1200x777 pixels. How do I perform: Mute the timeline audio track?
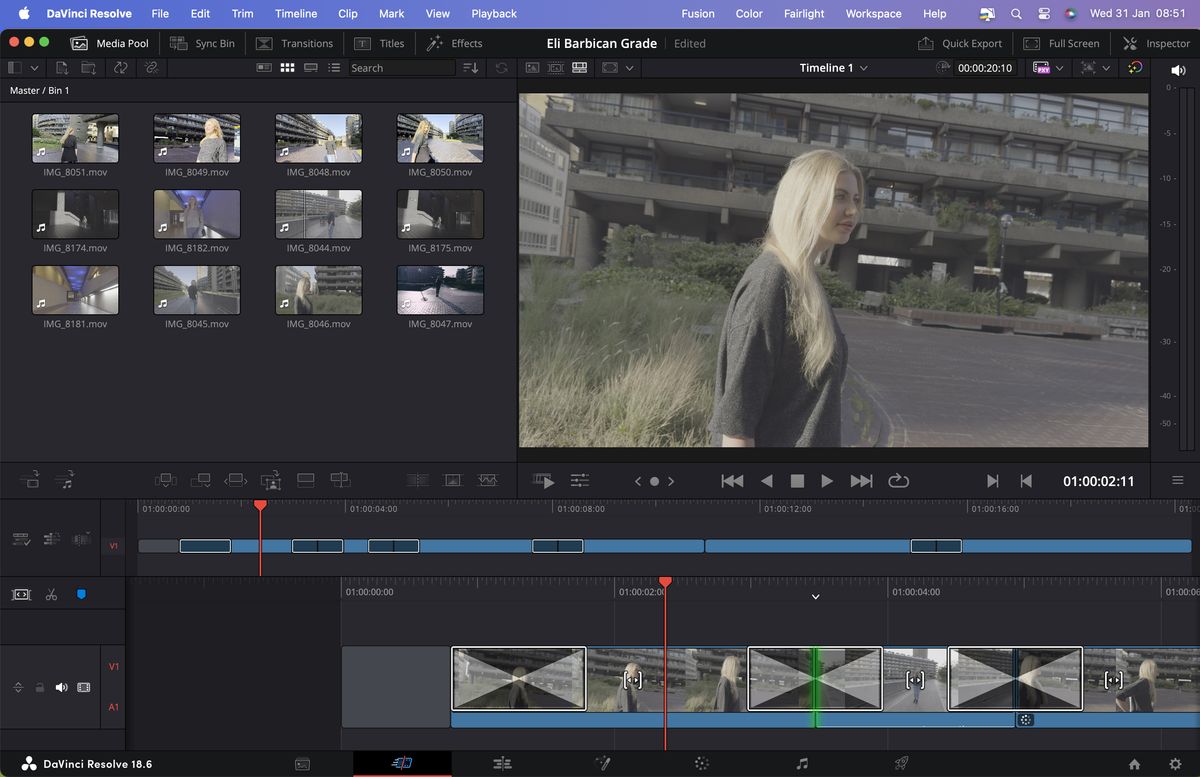click(62, 687)
